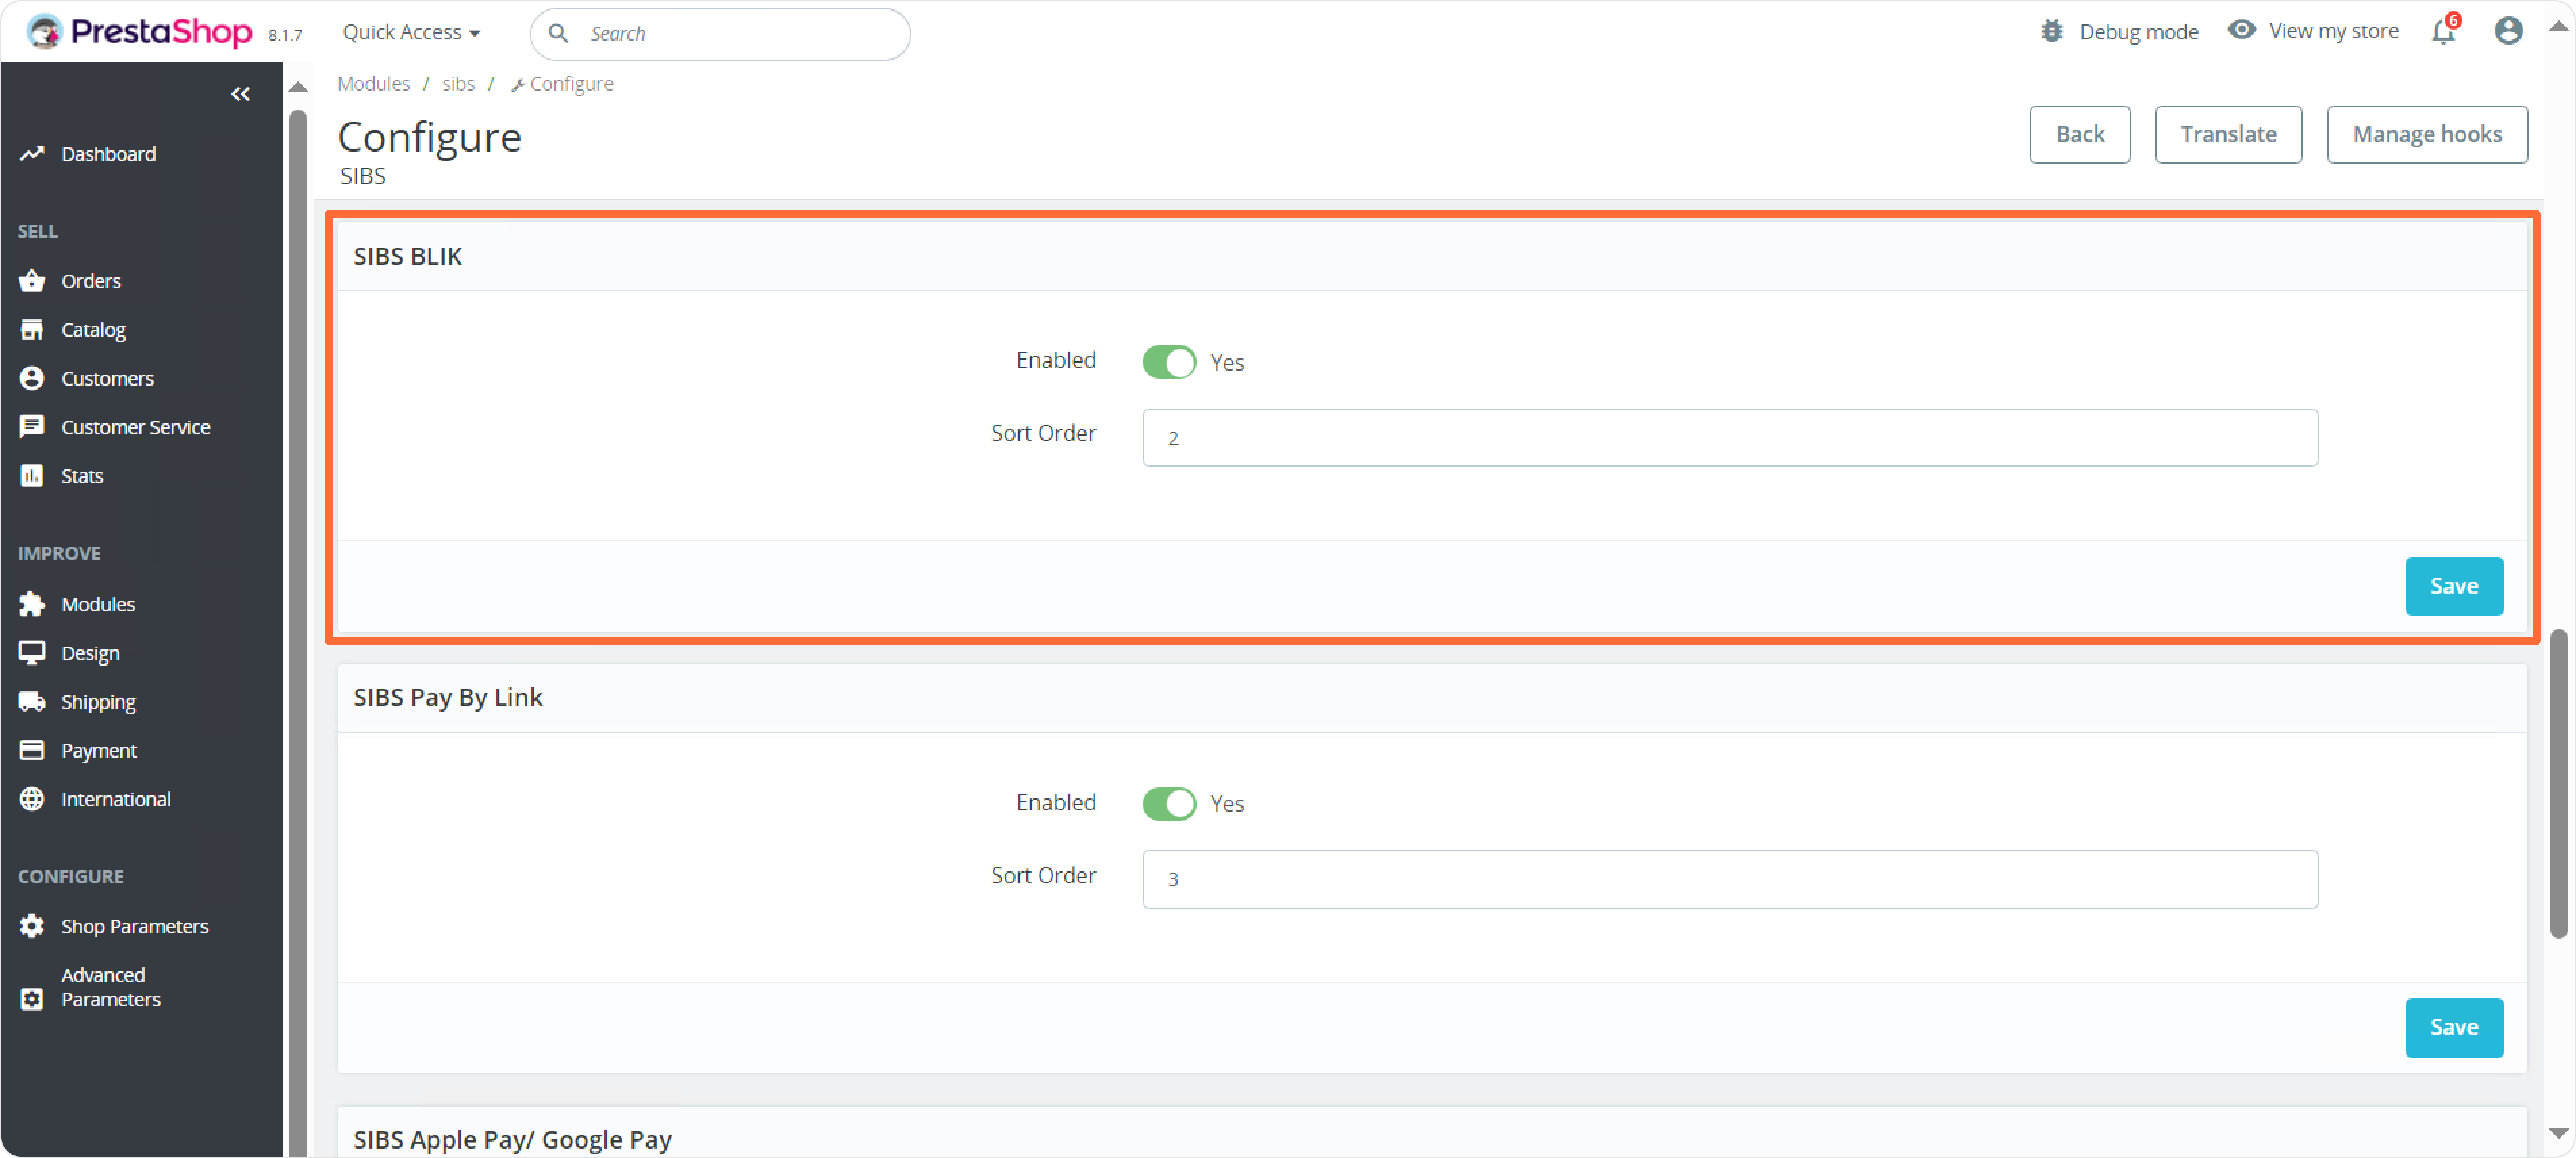
Task: Click the Modules puzzle piece icon
Action: tap(32, 604)
